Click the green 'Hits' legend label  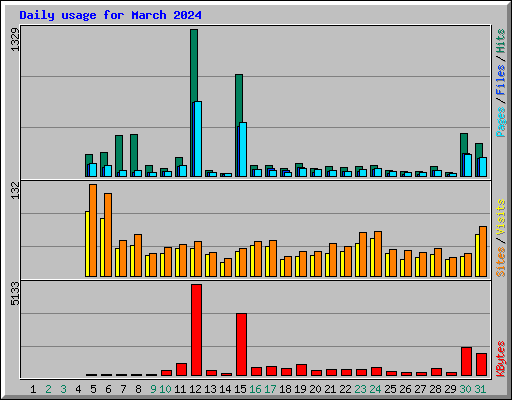pos(500,41)
